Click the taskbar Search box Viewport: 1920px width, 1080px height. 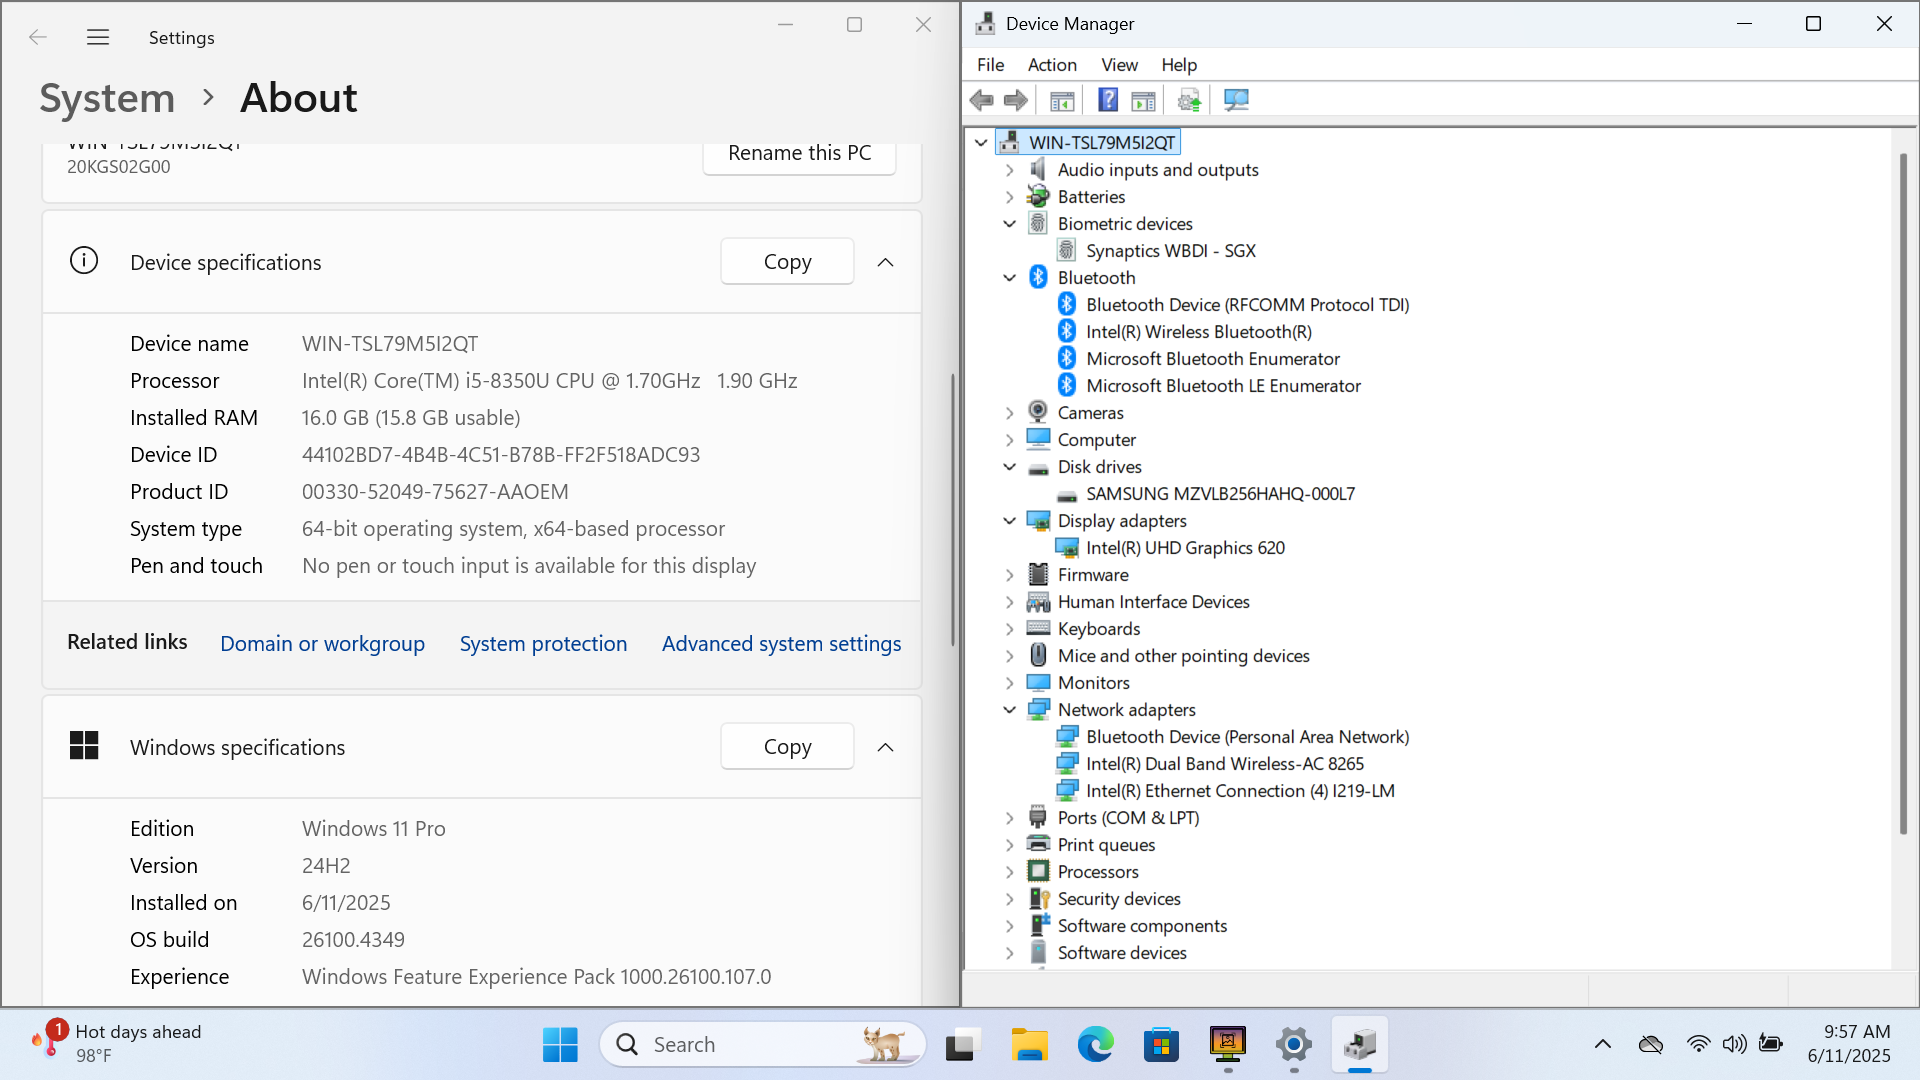point(762,1045)
